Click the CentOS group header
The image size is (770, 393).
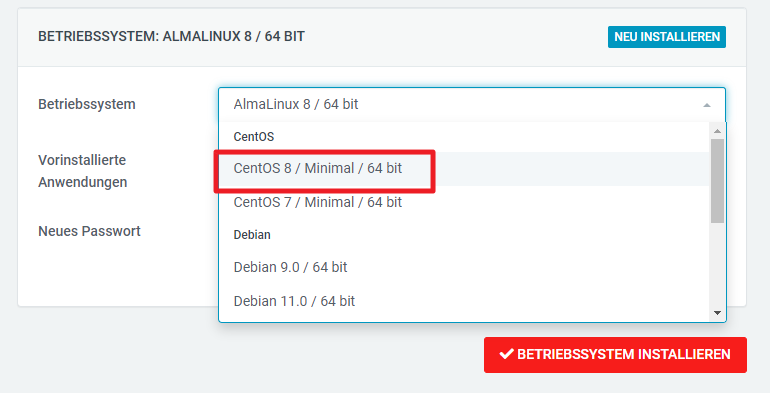pyautogui.click(x=253, y=137)
